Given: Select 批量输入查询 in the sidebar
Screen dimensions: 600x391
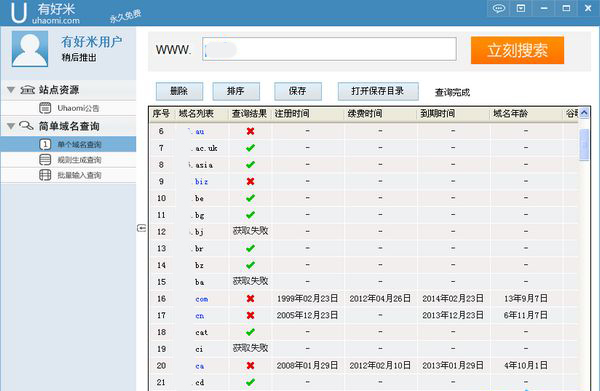Looking at the screenshot, I should pyautogui.click(x=68, y=175).
